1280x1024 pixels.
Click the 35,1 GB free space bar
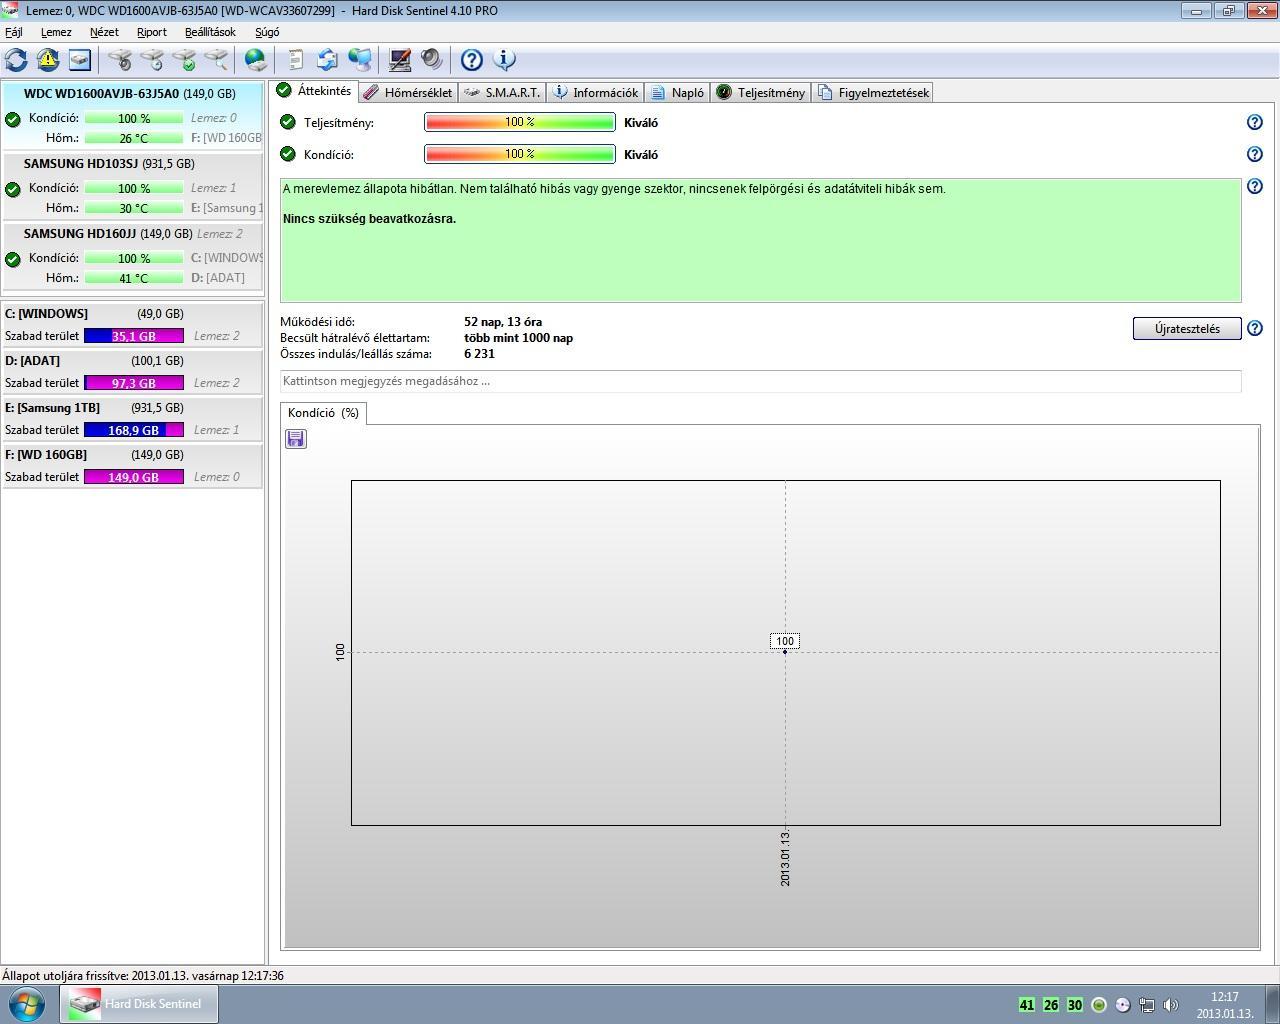pos(134,336)
